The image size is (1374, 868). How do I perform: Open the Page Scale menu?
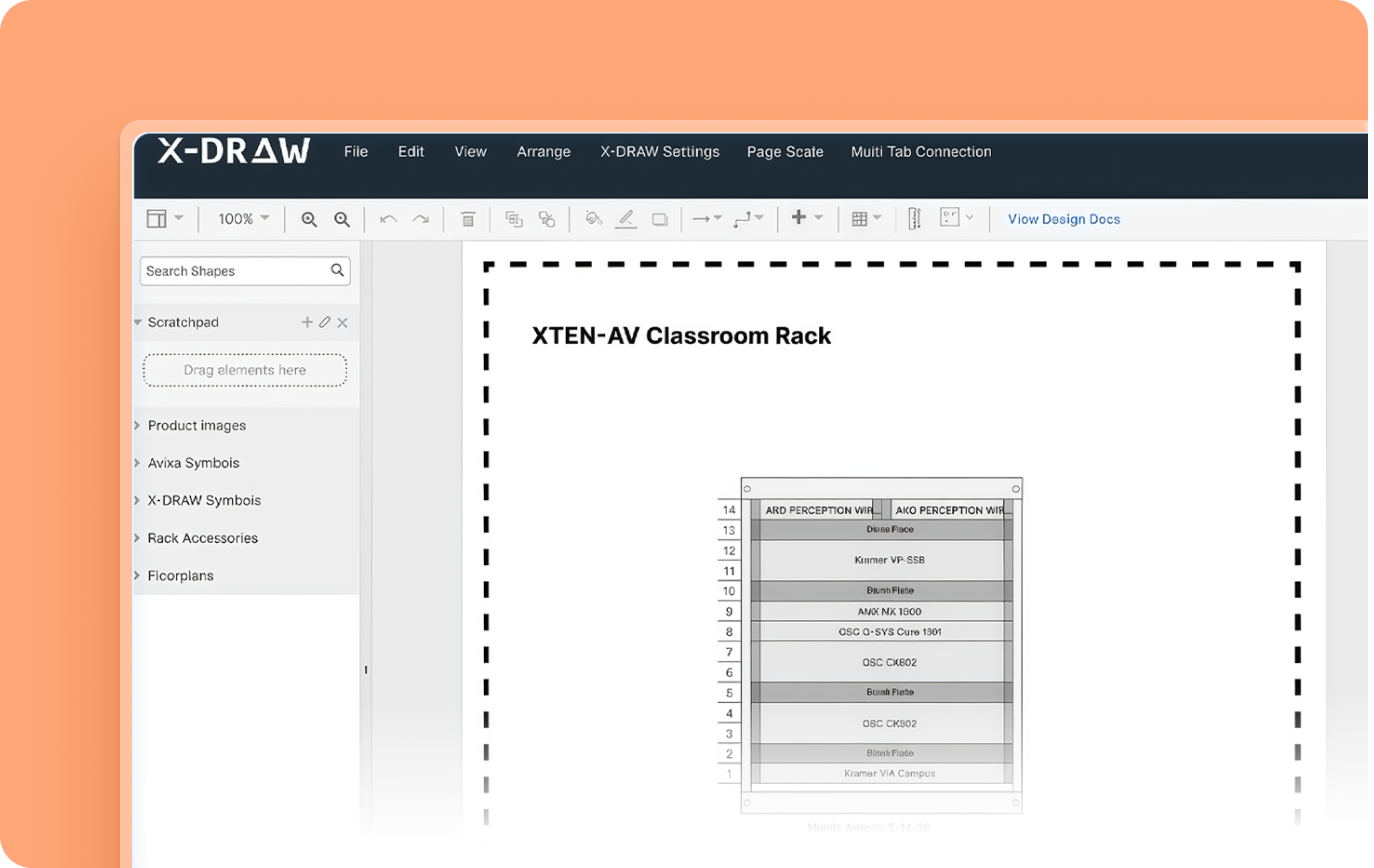click(785, 152)
